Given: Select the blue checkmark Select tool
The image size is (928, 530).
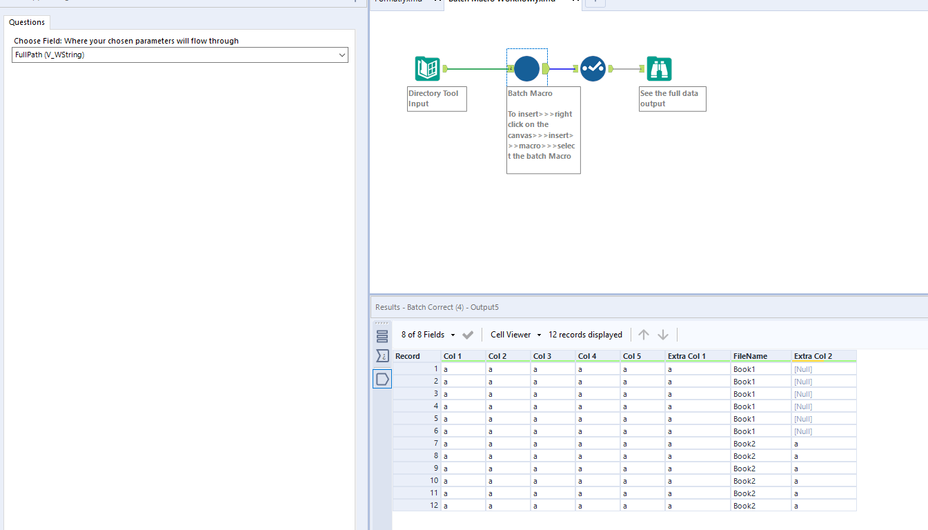Looking at the screenshot, I should 593,68.
